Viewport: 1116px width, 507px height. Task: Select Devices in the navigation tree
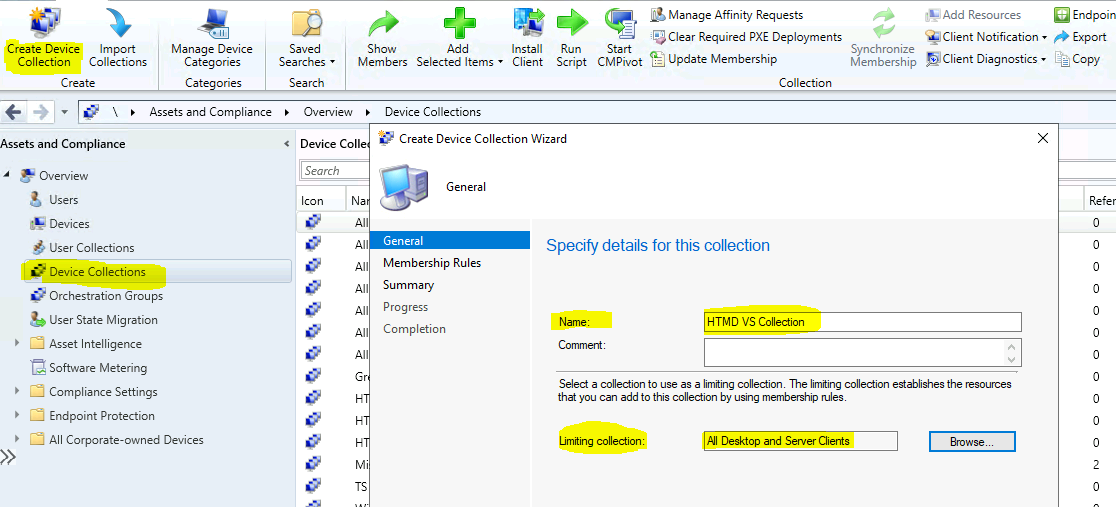click(x=69, y=224)
